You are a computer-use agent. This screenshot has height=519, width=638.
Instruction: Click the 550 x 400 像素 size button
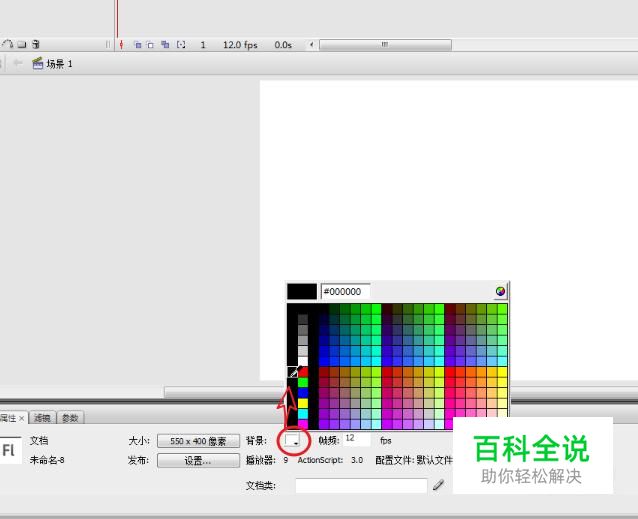[x=198, y=441]
